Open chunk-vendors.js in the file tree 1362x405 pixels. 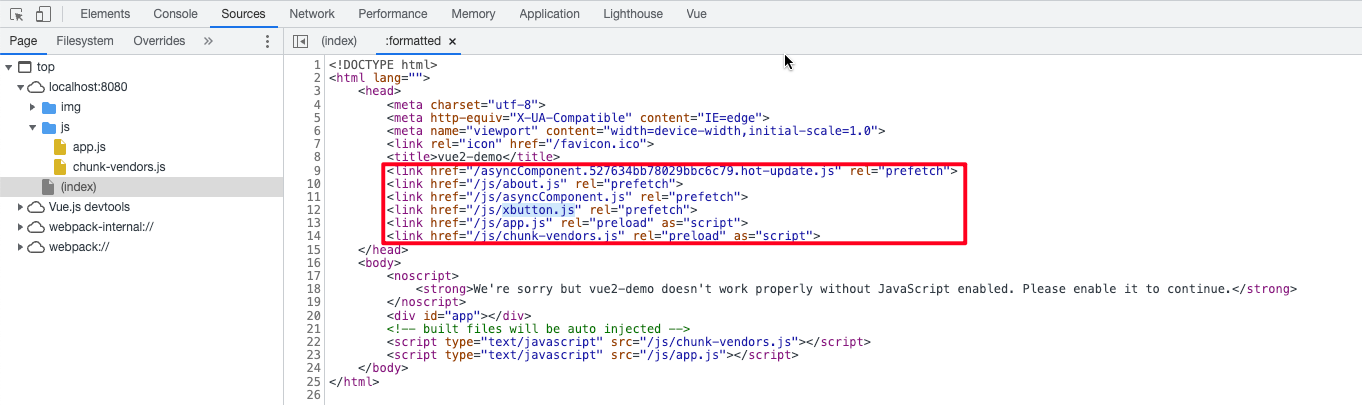(118, 167)
